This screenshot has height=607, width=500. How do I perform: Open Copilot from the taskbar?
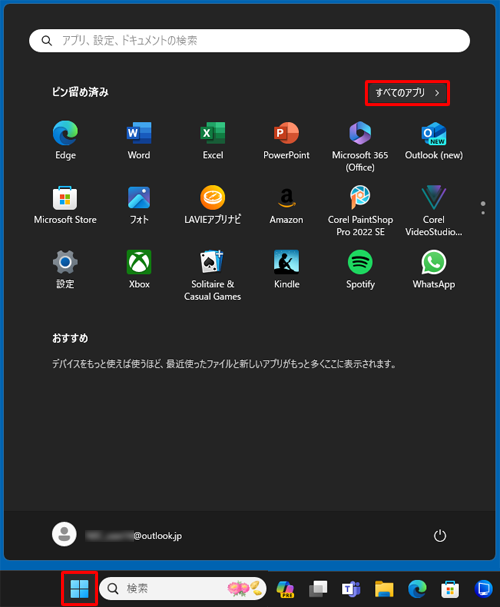(285, 589)
